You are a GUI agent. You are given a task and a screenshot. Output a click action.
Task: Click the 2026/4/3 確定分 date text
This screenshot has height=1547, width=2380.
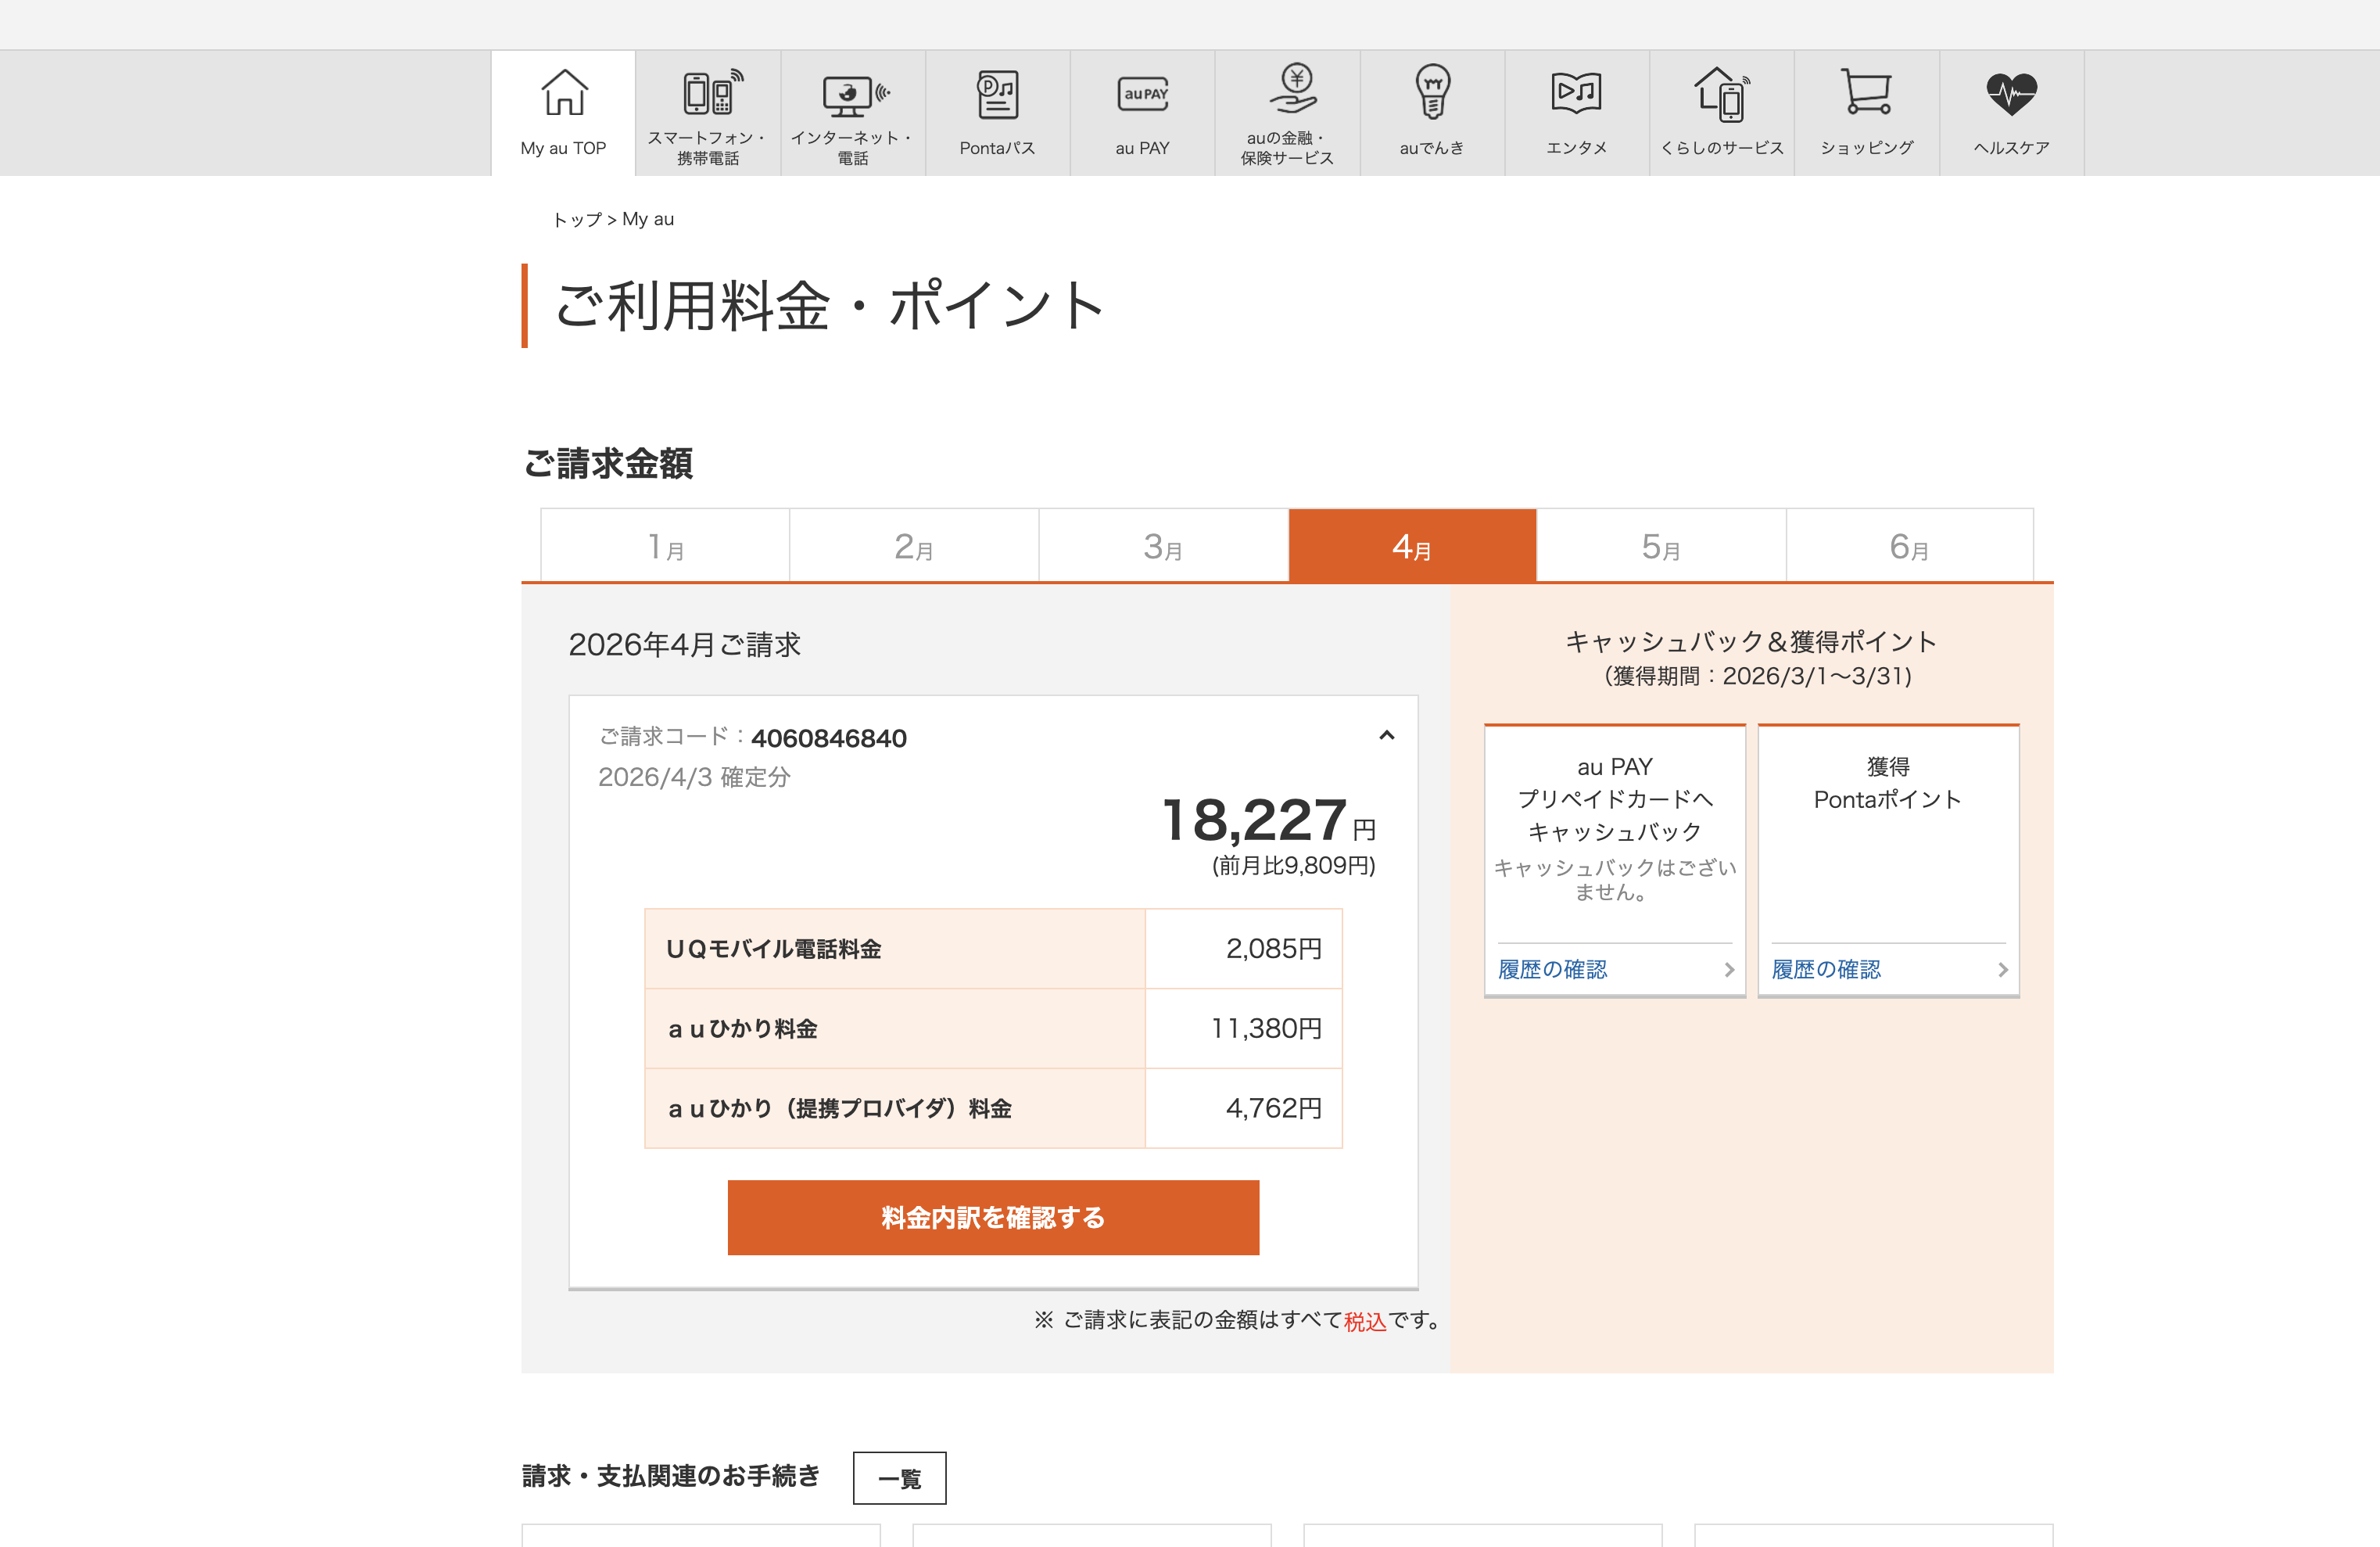click(694, 777)
